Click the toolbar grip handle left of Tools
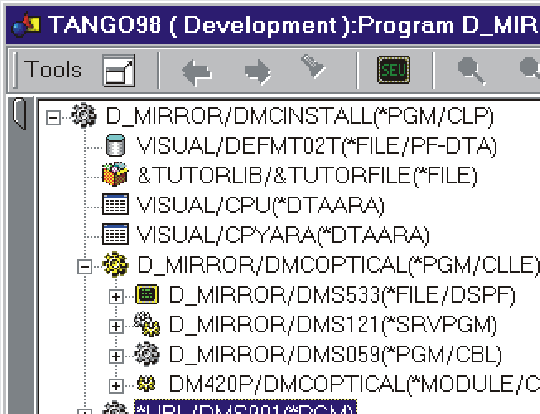 [x=15, y=70]
